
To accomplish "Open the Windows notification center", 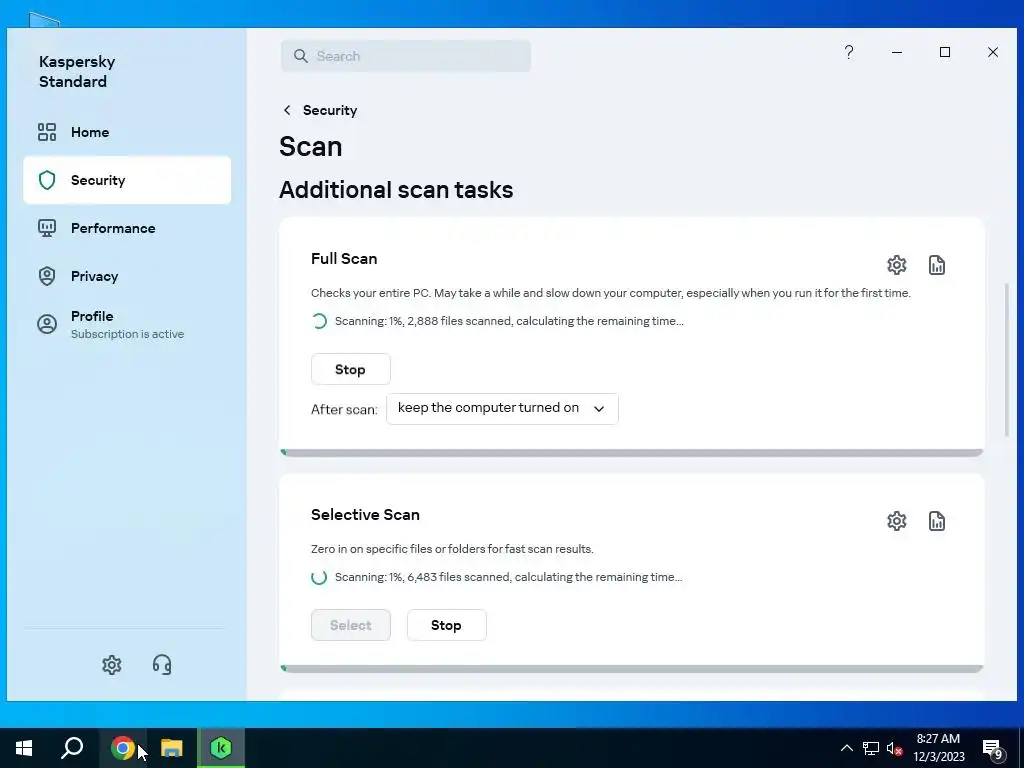I will pyautogui.click(x=993, y=750).
